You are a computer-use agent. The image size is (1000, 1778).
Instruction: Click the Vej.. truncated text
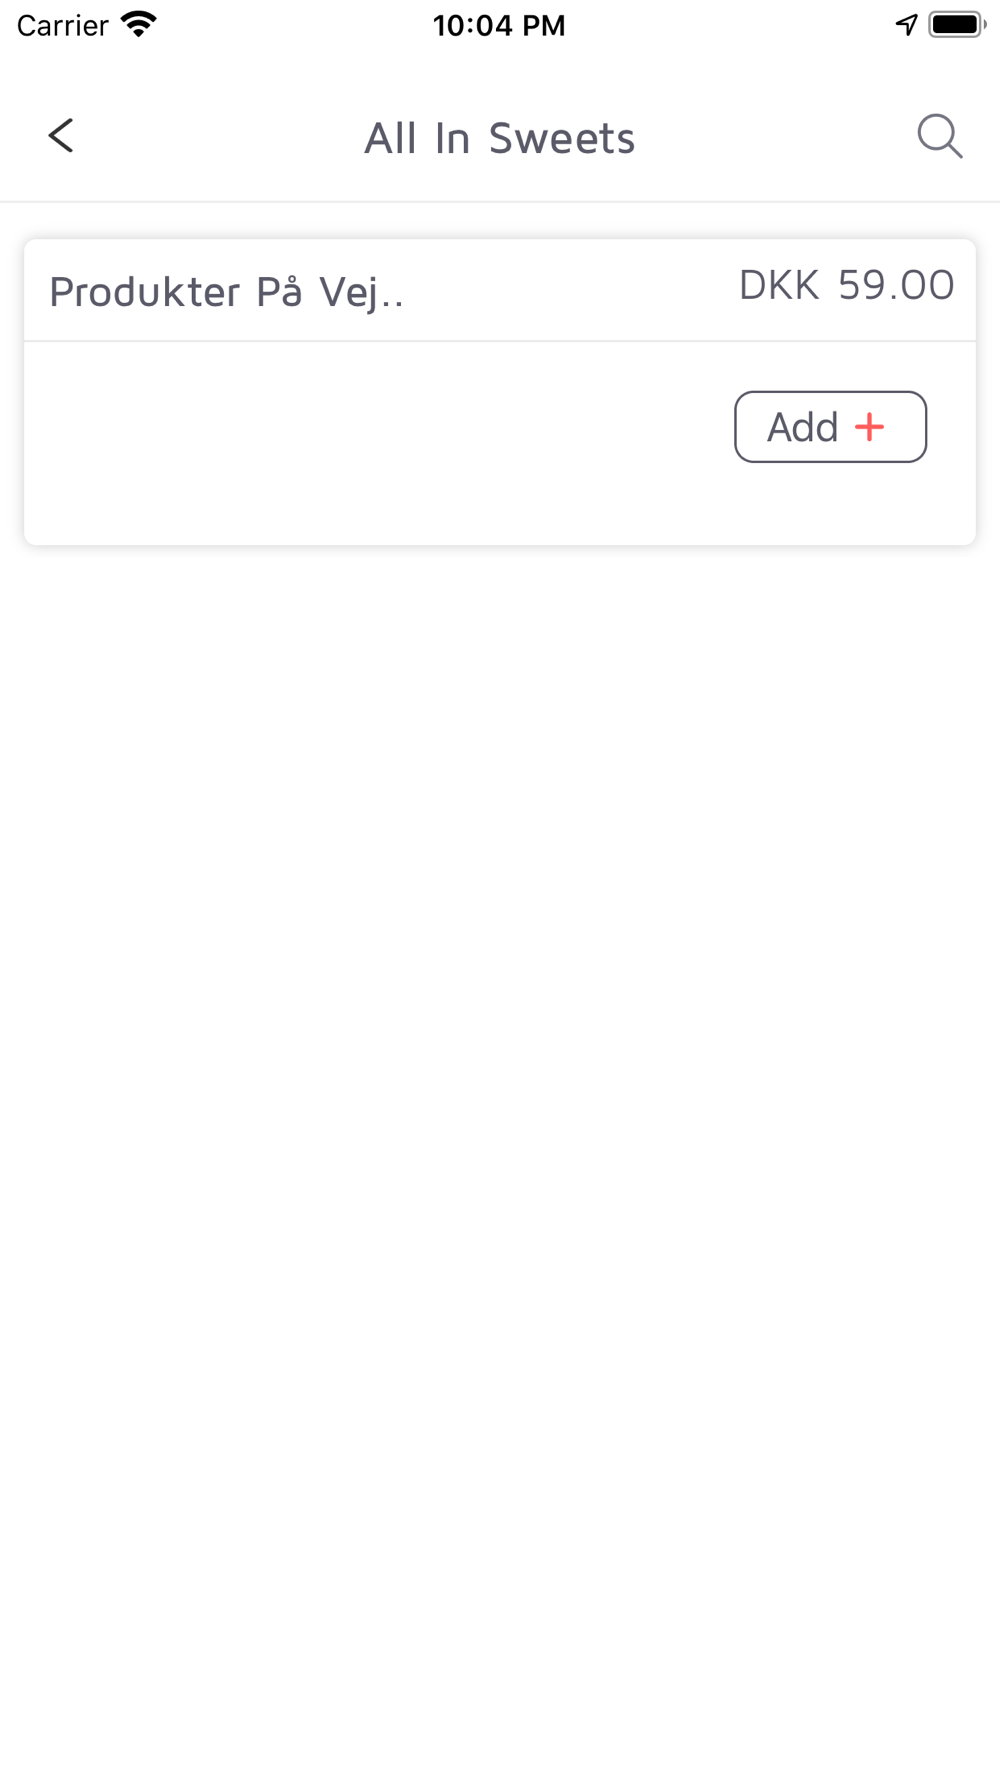(361, 292)
